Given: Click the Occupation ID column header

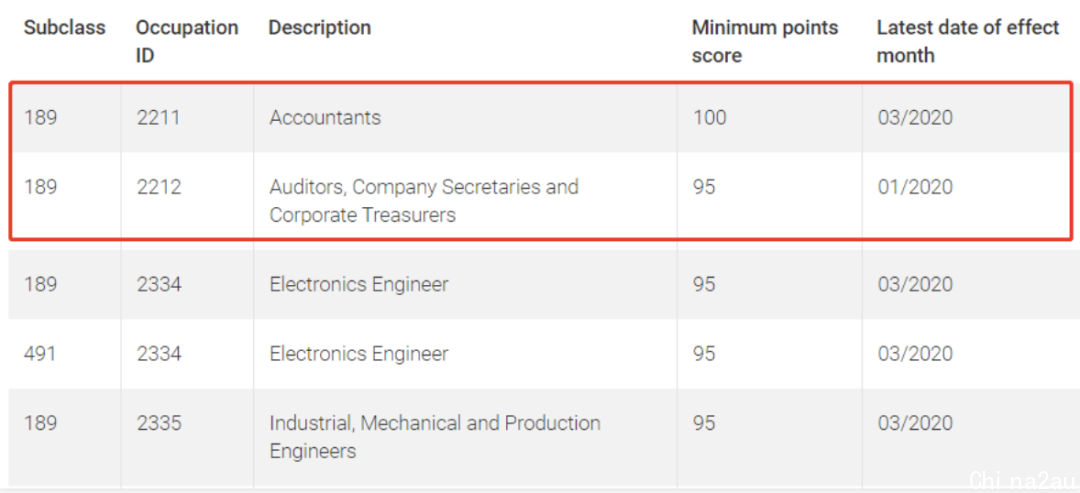Looking at the screenshot, I should pyautogui.click(x=187, y=41).
